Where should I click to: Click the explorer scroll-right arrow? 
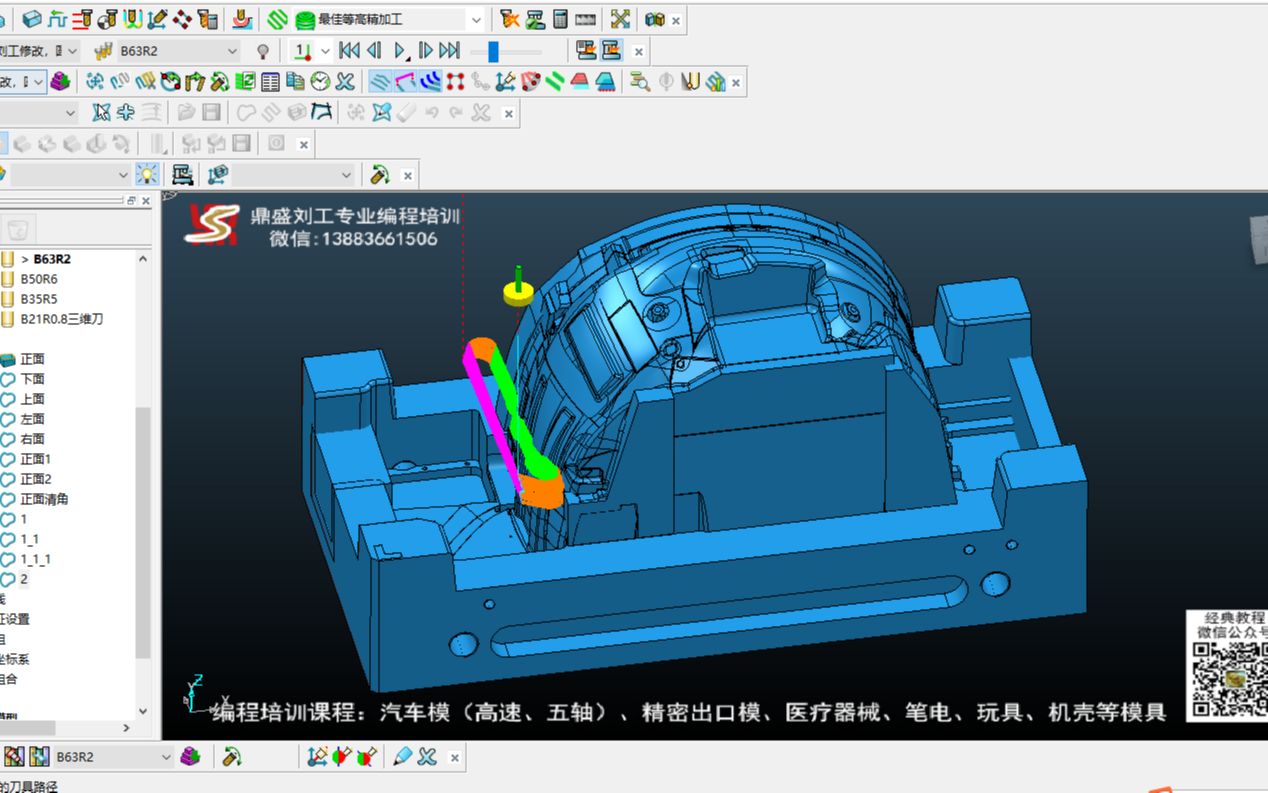tap(126, 728)
